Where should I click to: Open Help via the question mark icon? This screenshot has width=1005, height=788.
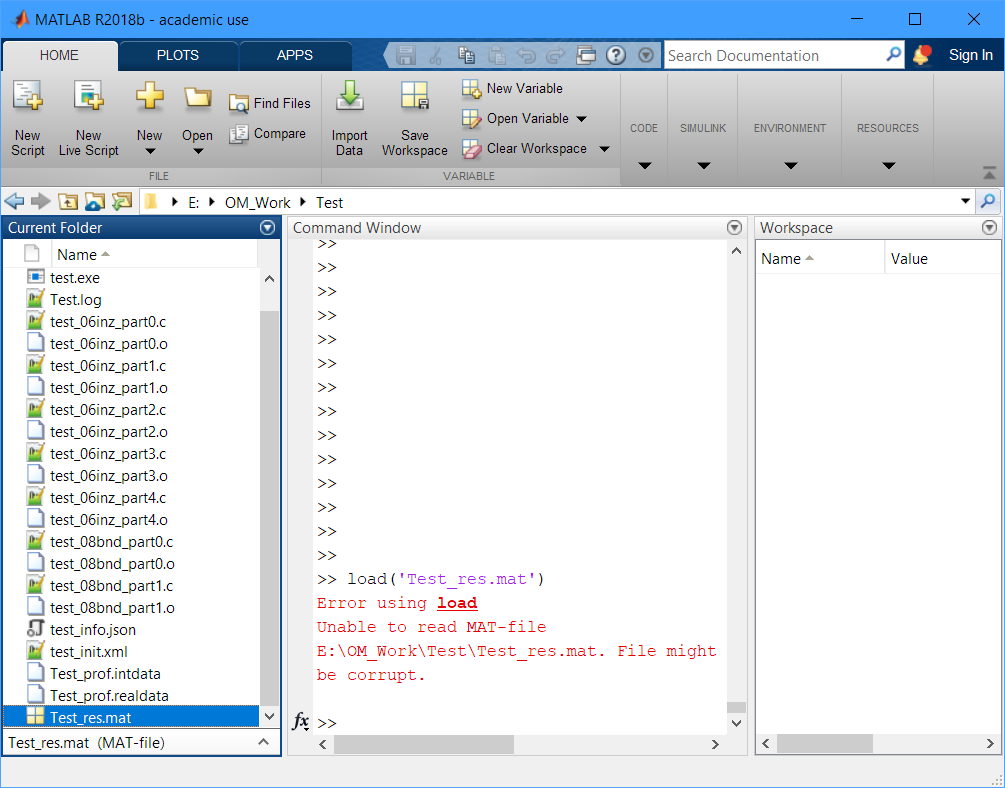click(x=616, y=55)
